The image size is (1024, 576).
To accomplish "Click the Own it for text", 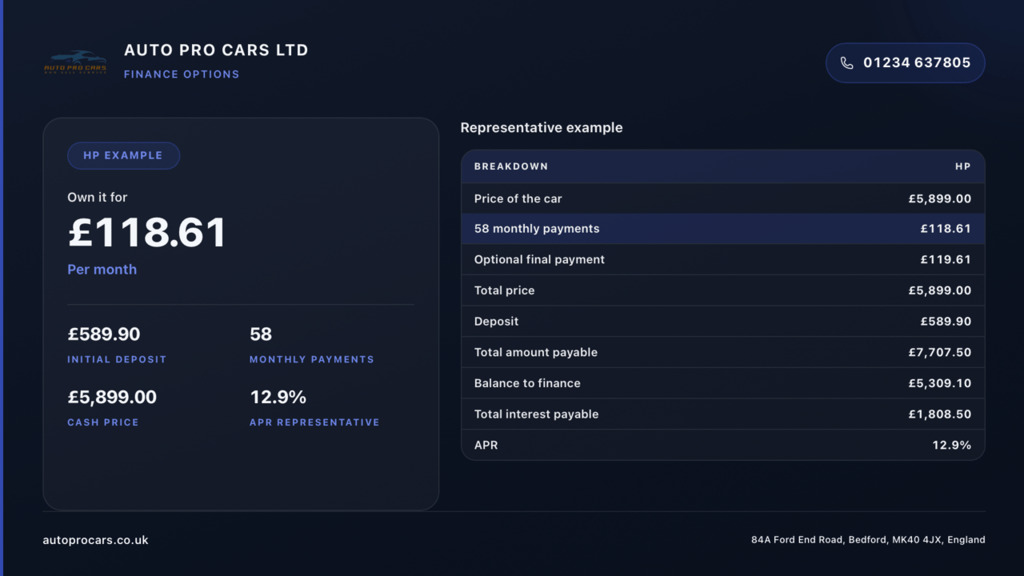I will [97, 197].
